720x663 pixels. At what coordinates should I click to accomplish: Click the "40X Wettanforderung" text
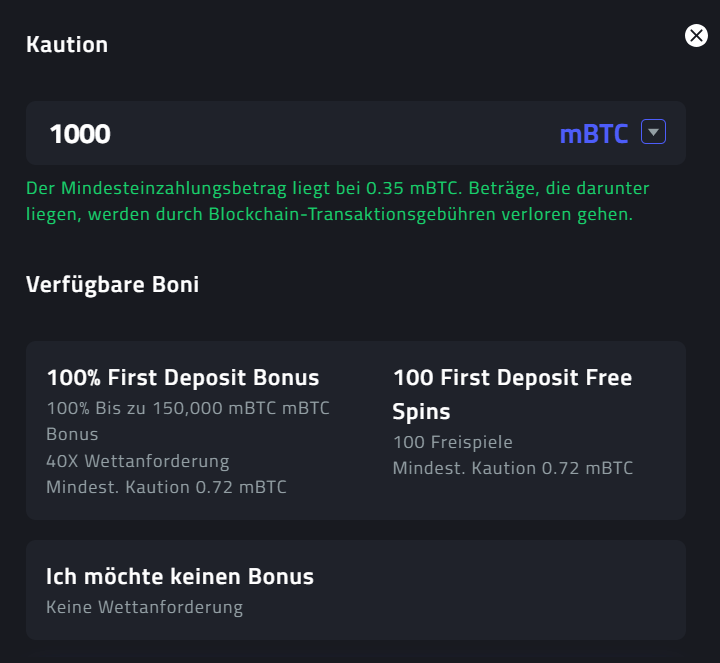point(138,461)
